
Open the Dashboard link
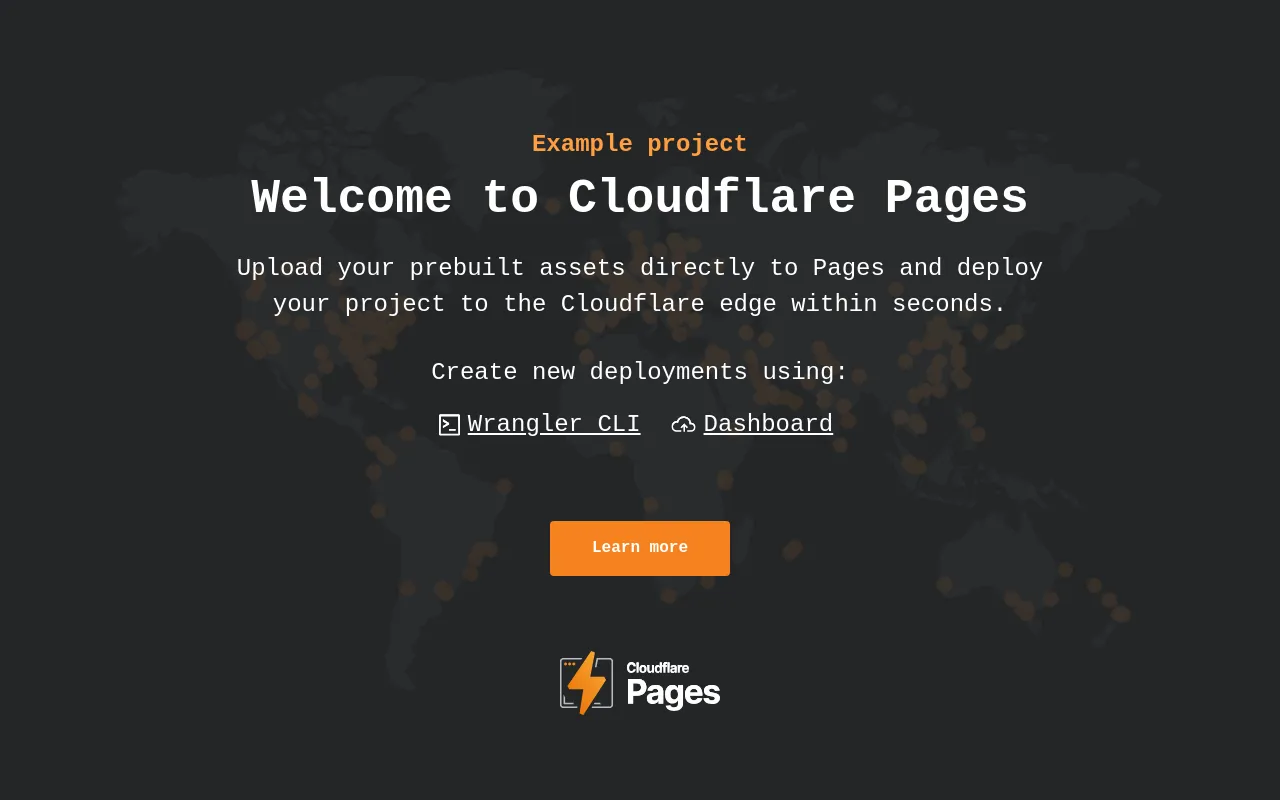point(768,424)
